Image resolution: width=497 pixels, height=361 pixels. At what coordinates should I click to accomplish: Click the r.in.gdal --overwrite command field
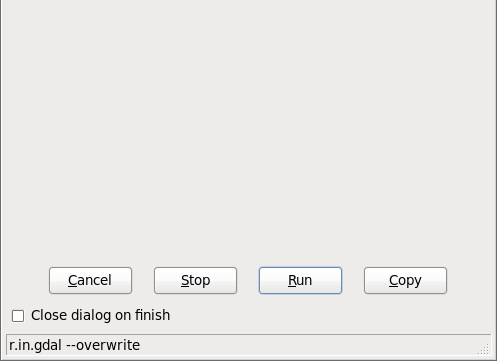tap(248, 345)
